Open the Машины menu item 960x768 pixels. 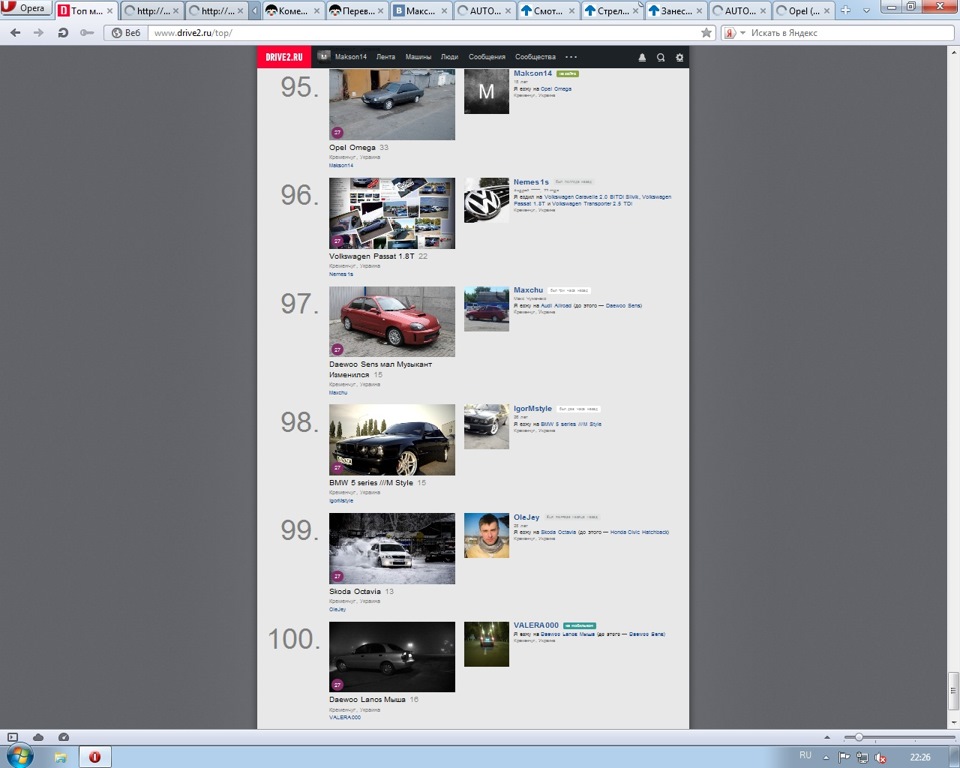point(418,57)
